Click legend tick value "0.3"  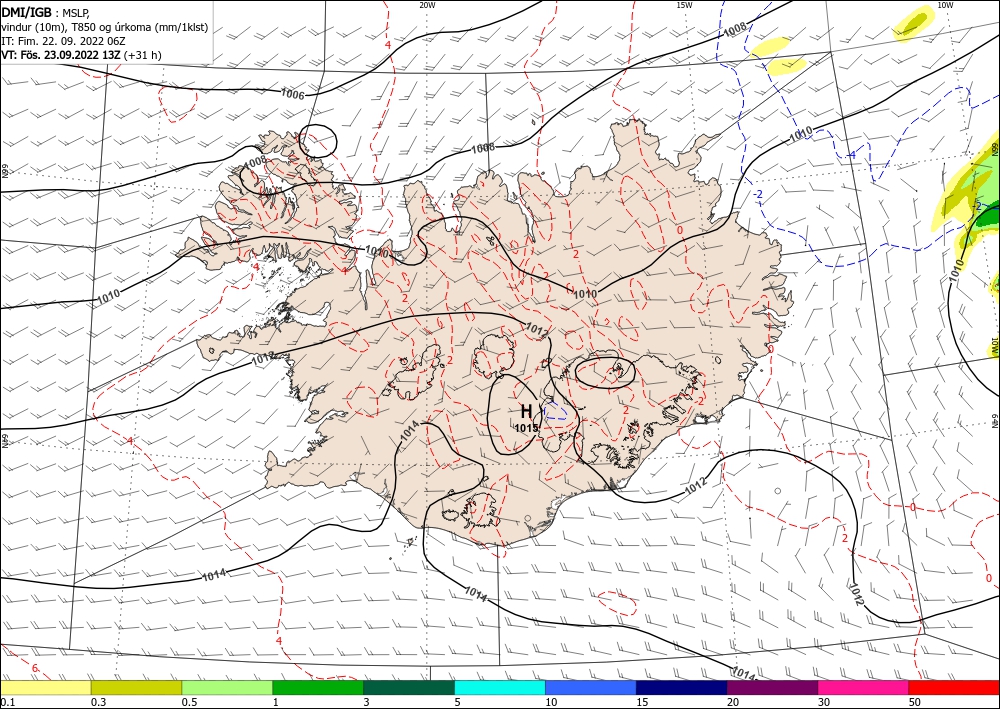[x=98, y=702]
